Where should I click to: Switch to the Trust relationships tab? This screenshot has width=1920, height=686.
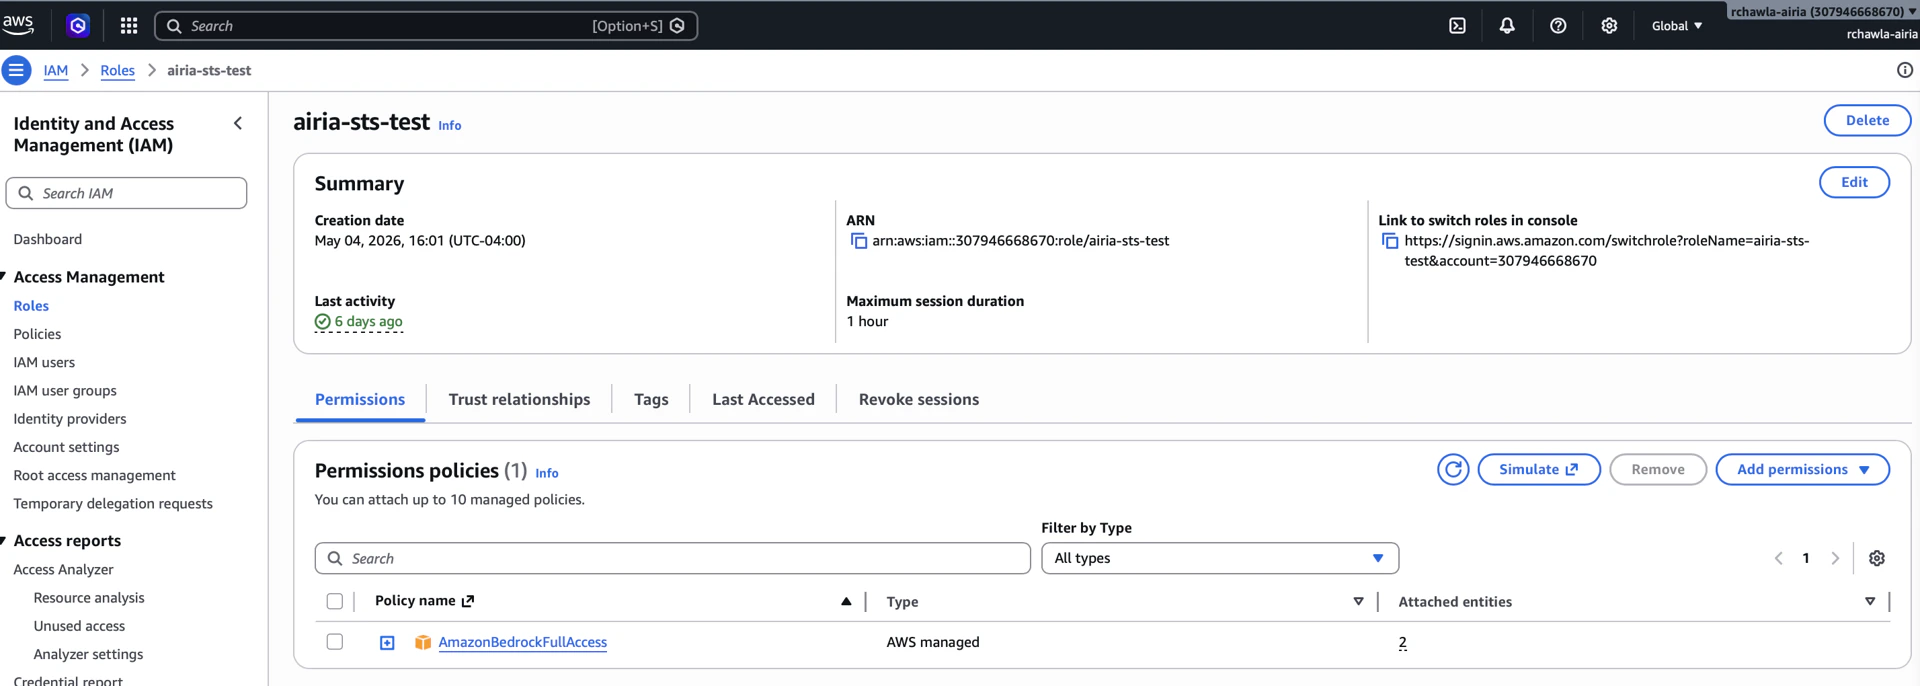point(519,399)
